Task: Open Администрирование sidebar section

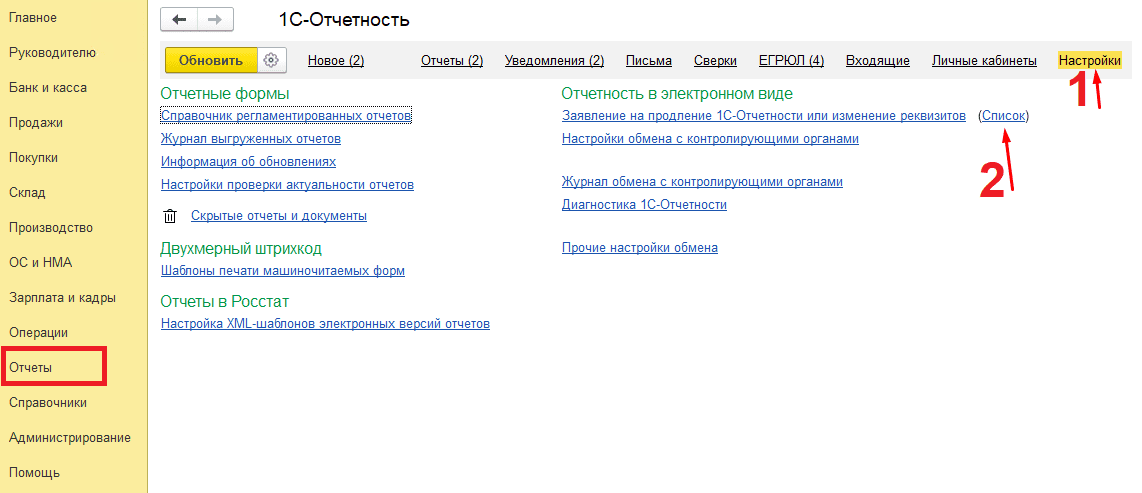Action: coord(70,438)
